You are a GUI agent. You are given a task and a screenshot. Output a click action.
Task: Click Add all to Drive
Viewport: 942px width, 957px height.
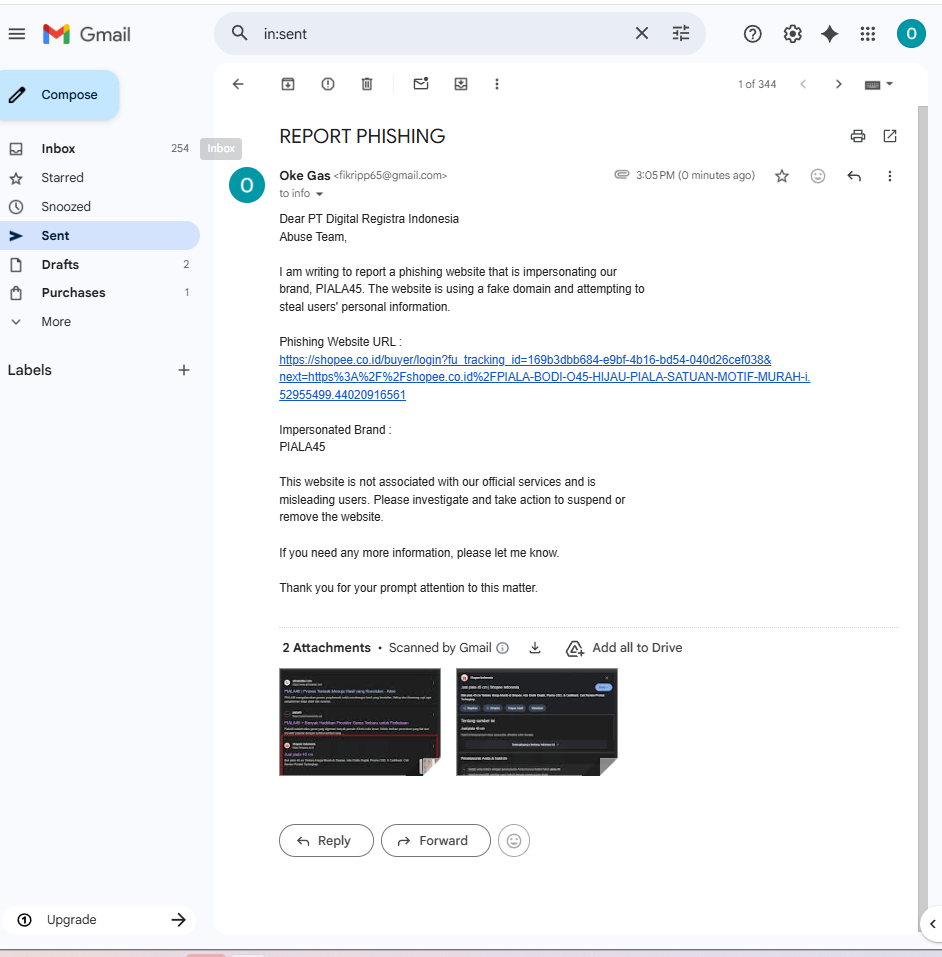coord(624,648)
